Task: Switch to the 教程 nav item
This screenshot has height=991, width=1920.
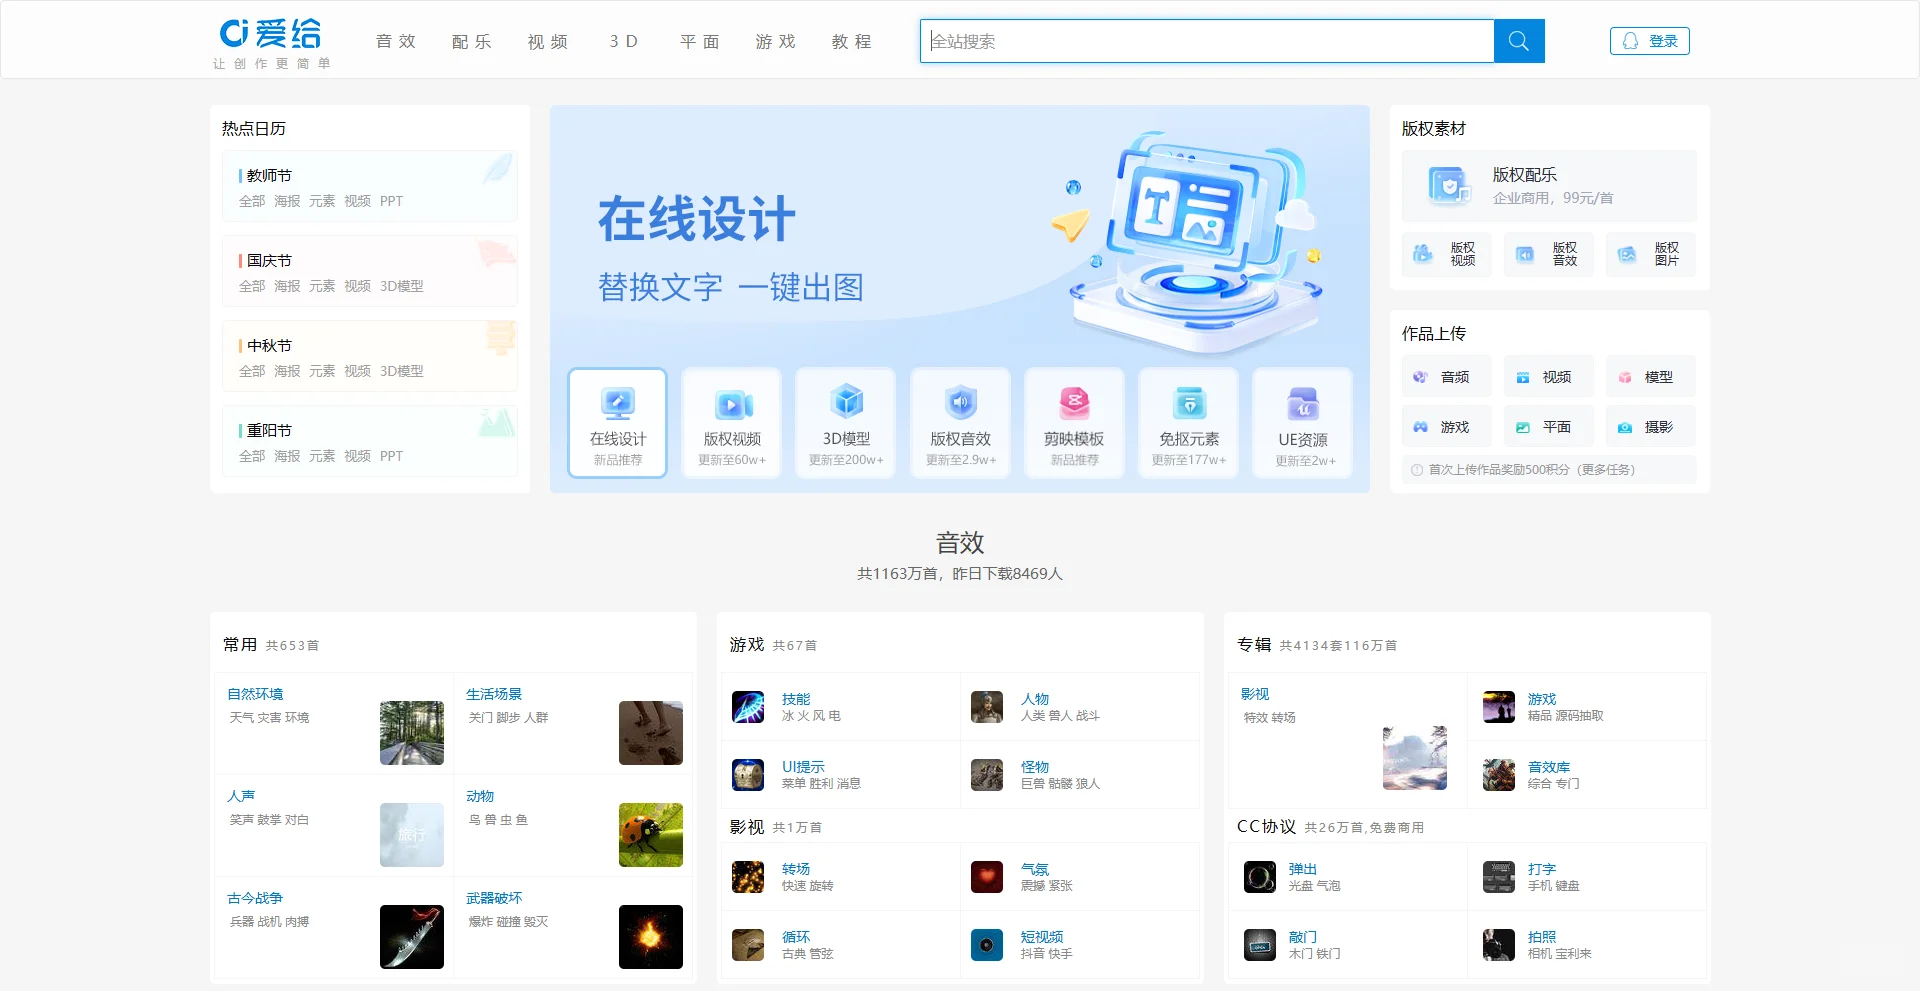Action: tap(851, 41)
